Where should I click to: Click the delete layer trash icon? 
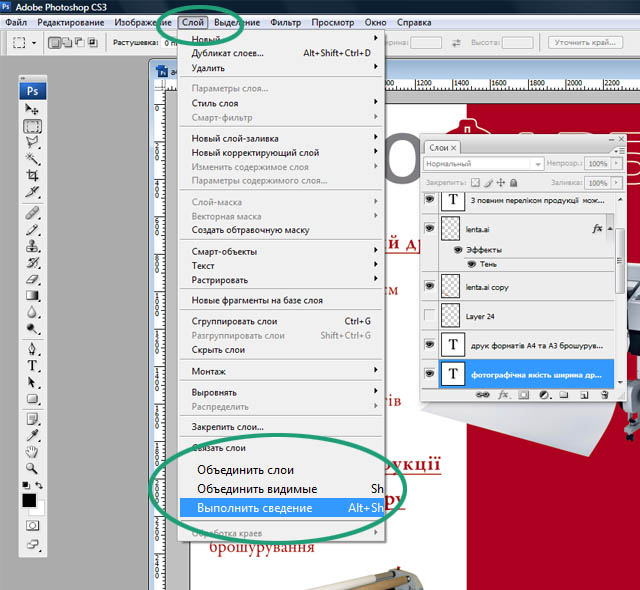(x=604, y=395)
